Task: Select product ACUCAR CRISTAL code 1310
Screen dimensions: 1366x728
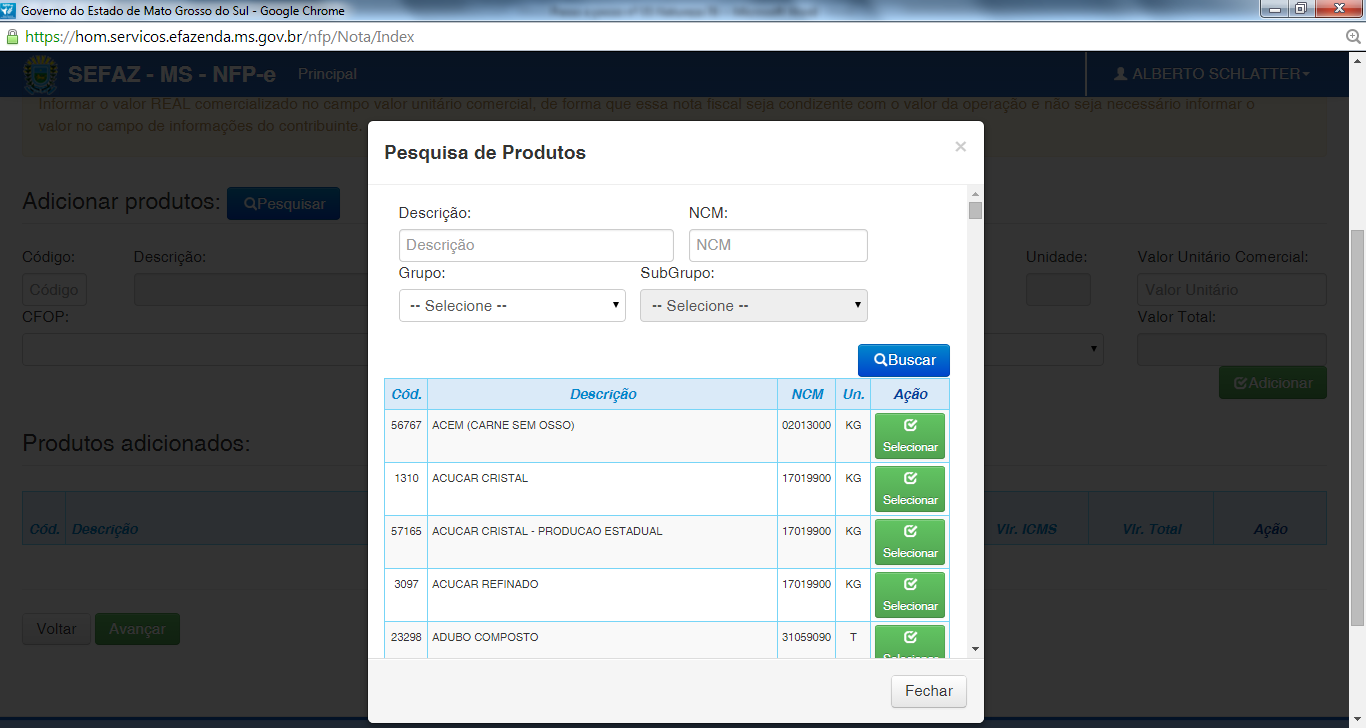Action: coord(910,489)
